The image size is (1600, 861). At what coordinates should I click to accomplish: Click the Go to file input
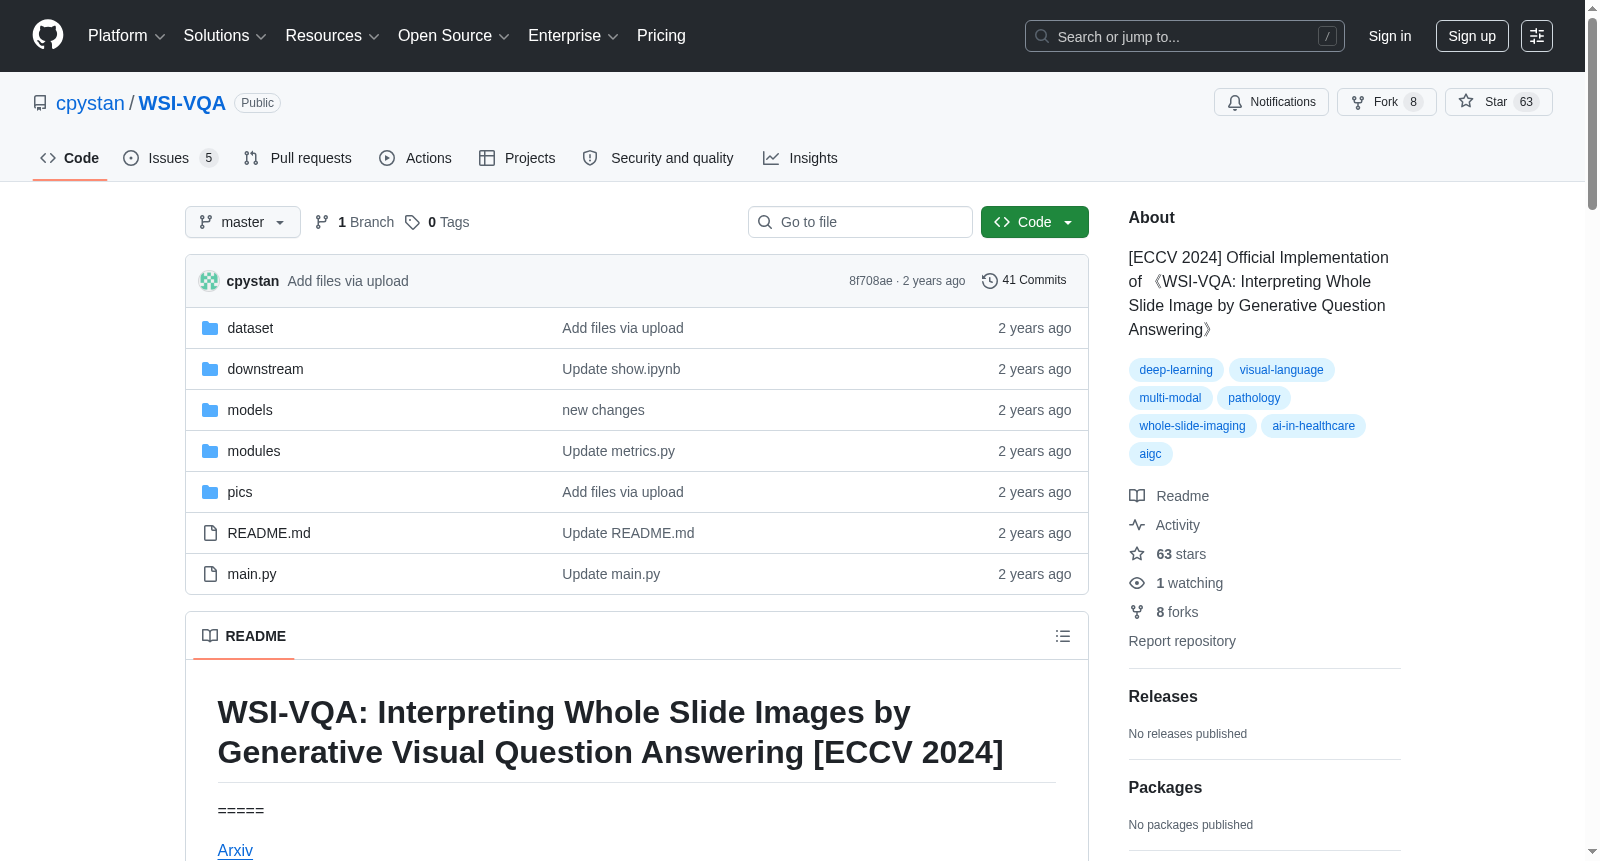[x=860, y=222]
